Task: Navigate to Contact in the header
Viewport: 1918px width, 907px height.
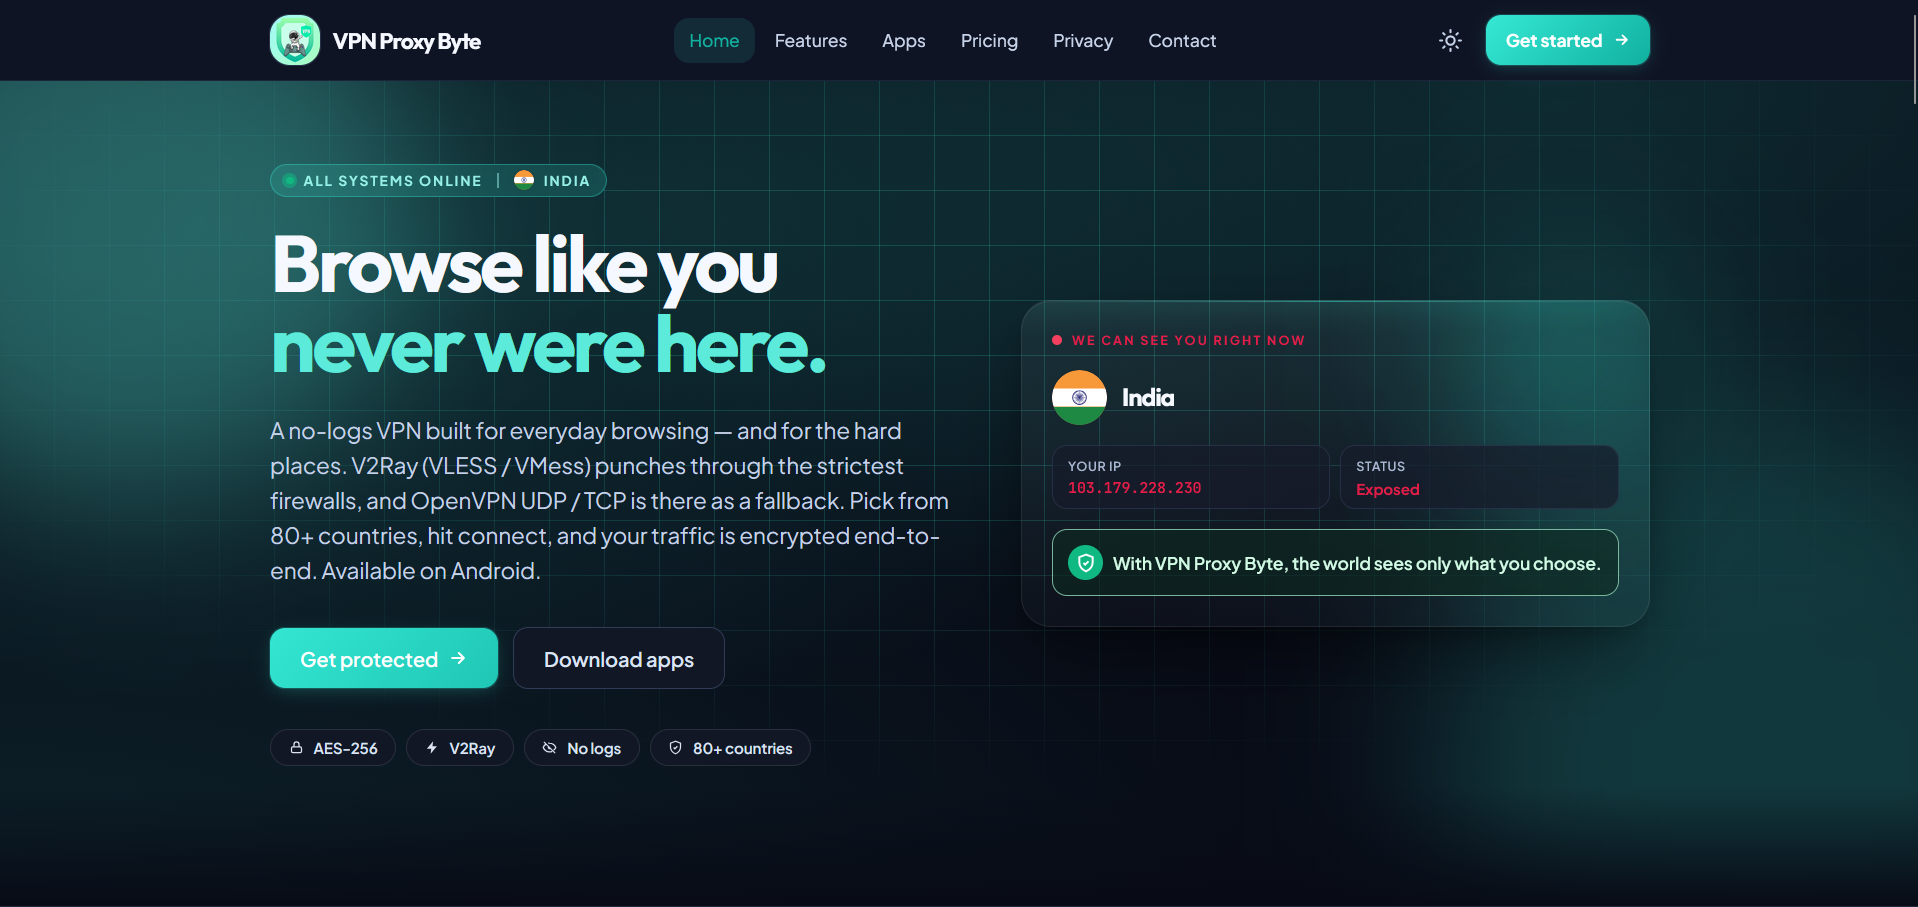Action: coord(1182,41)
